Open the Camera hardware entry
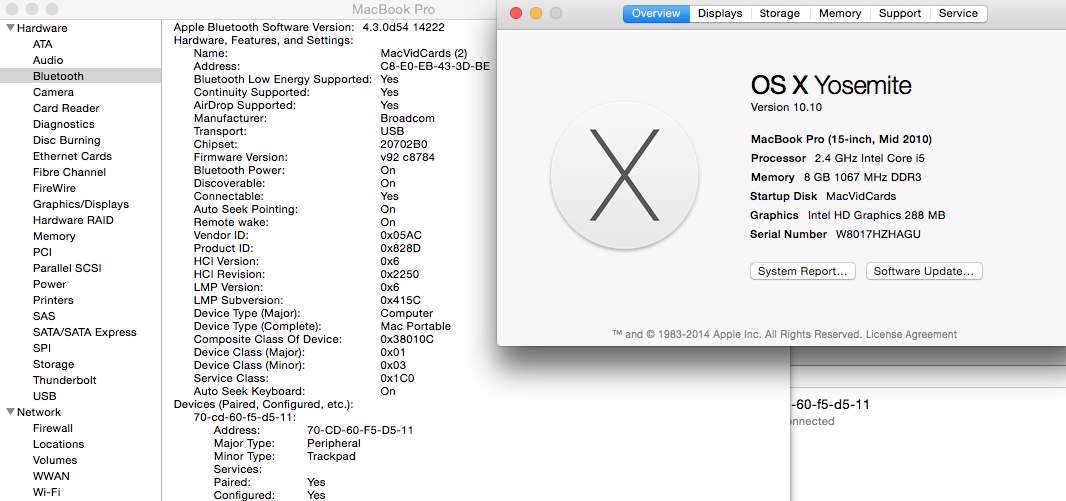The height and width of the screenshot is (501, 1066). click(53, 92)
